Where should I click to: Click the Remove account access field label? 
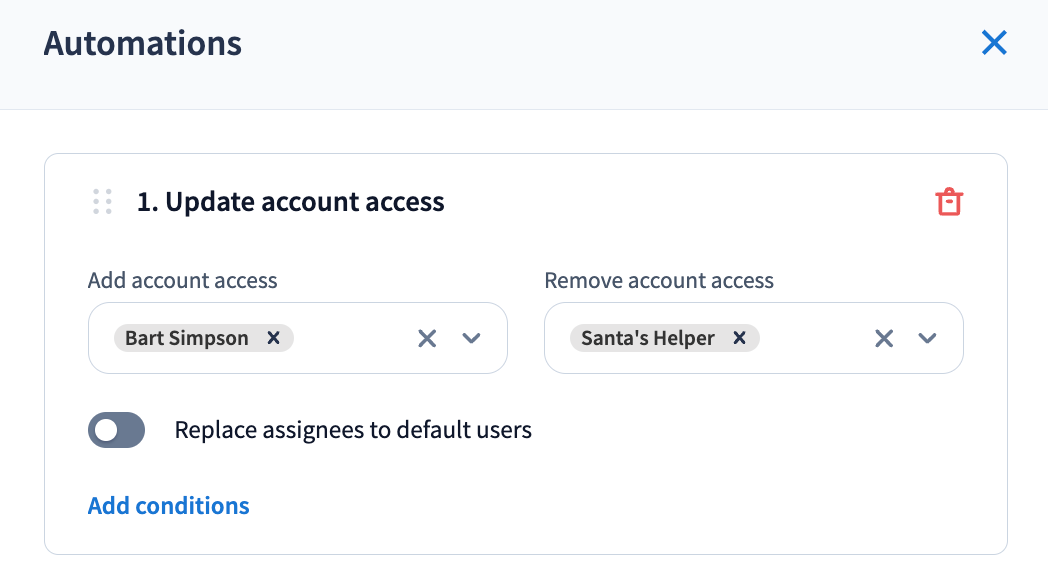click(x=659, y=280)
